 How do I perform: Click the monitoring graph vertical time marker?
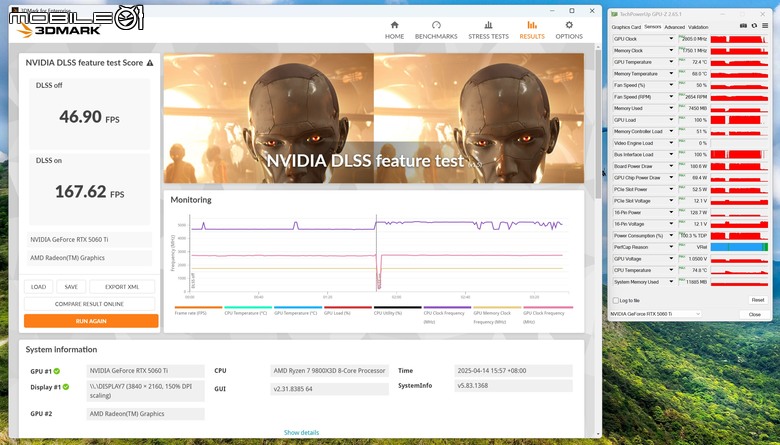(377, 253)
